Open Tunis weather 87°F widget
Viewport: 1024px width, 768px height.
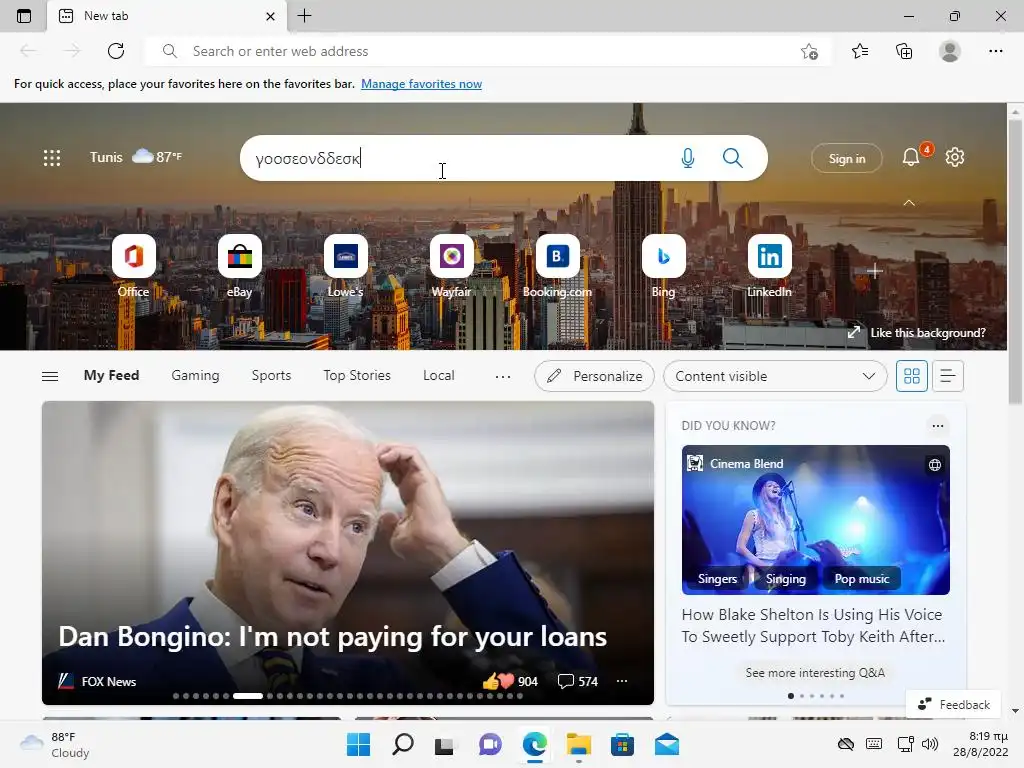coord(136,157)
